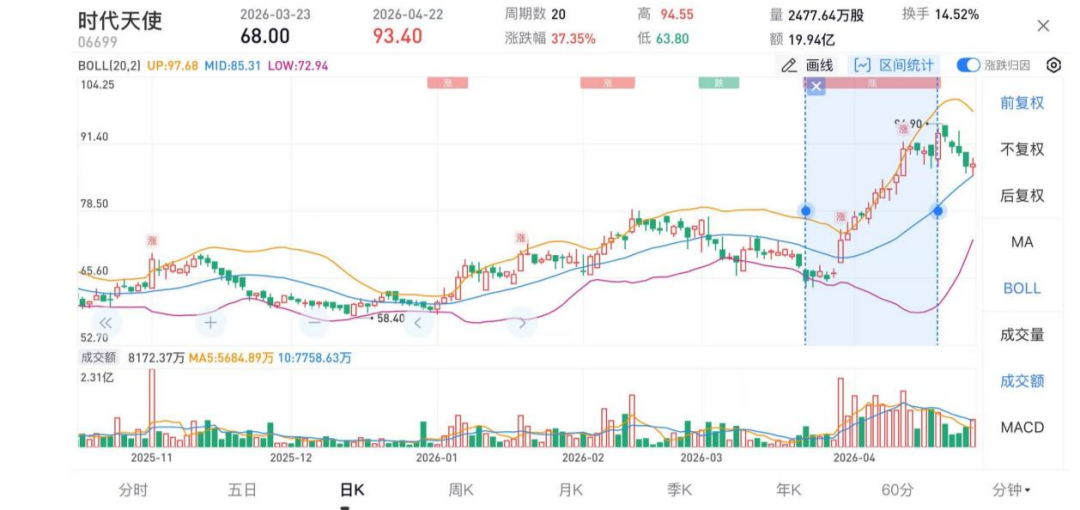The height and width of the screenshot is (510, 1080).
Task: Click the 2026-04 date axis label
Action: (853, 457)
